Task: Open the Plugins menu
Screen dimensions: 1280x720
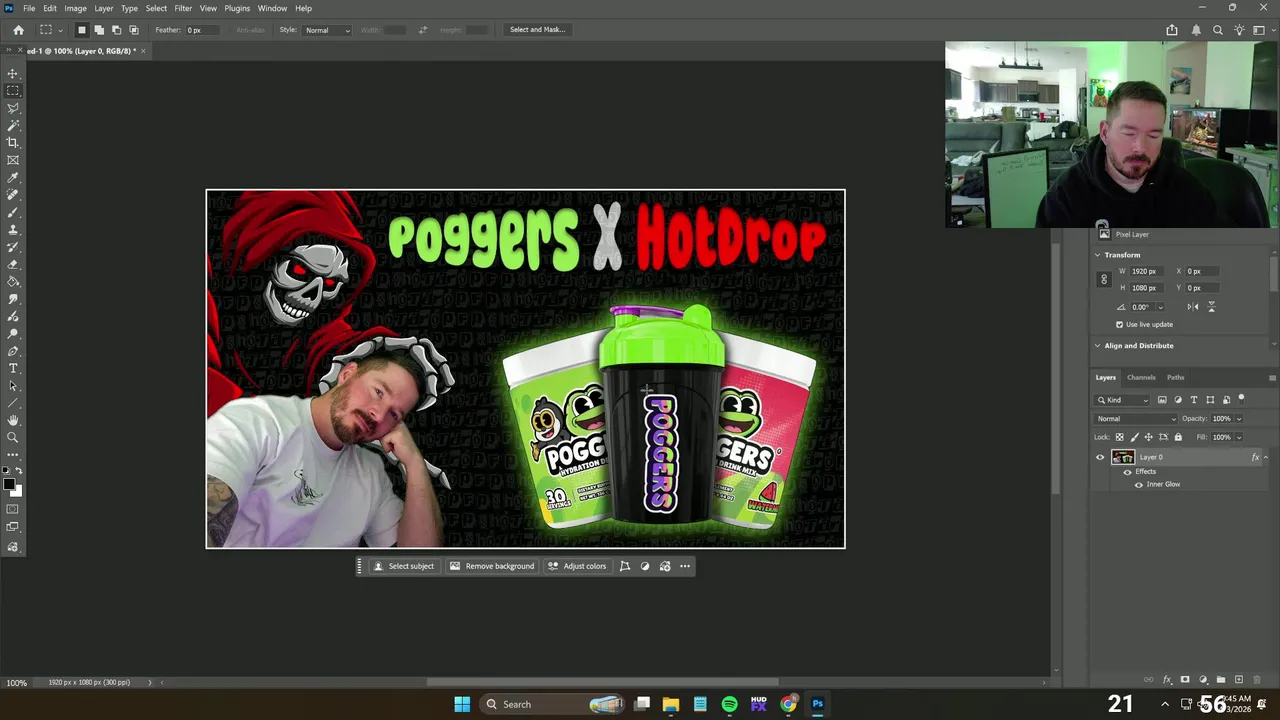Action: pos(237,8)
